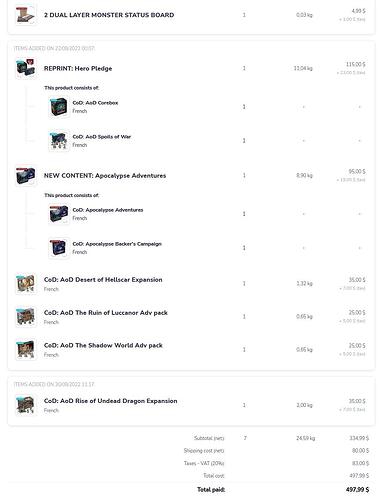Viewport: 383px width, 500px height.
Task: Open the Rise of Undead Dragon Expansion image
Action: tap(26, 405)
